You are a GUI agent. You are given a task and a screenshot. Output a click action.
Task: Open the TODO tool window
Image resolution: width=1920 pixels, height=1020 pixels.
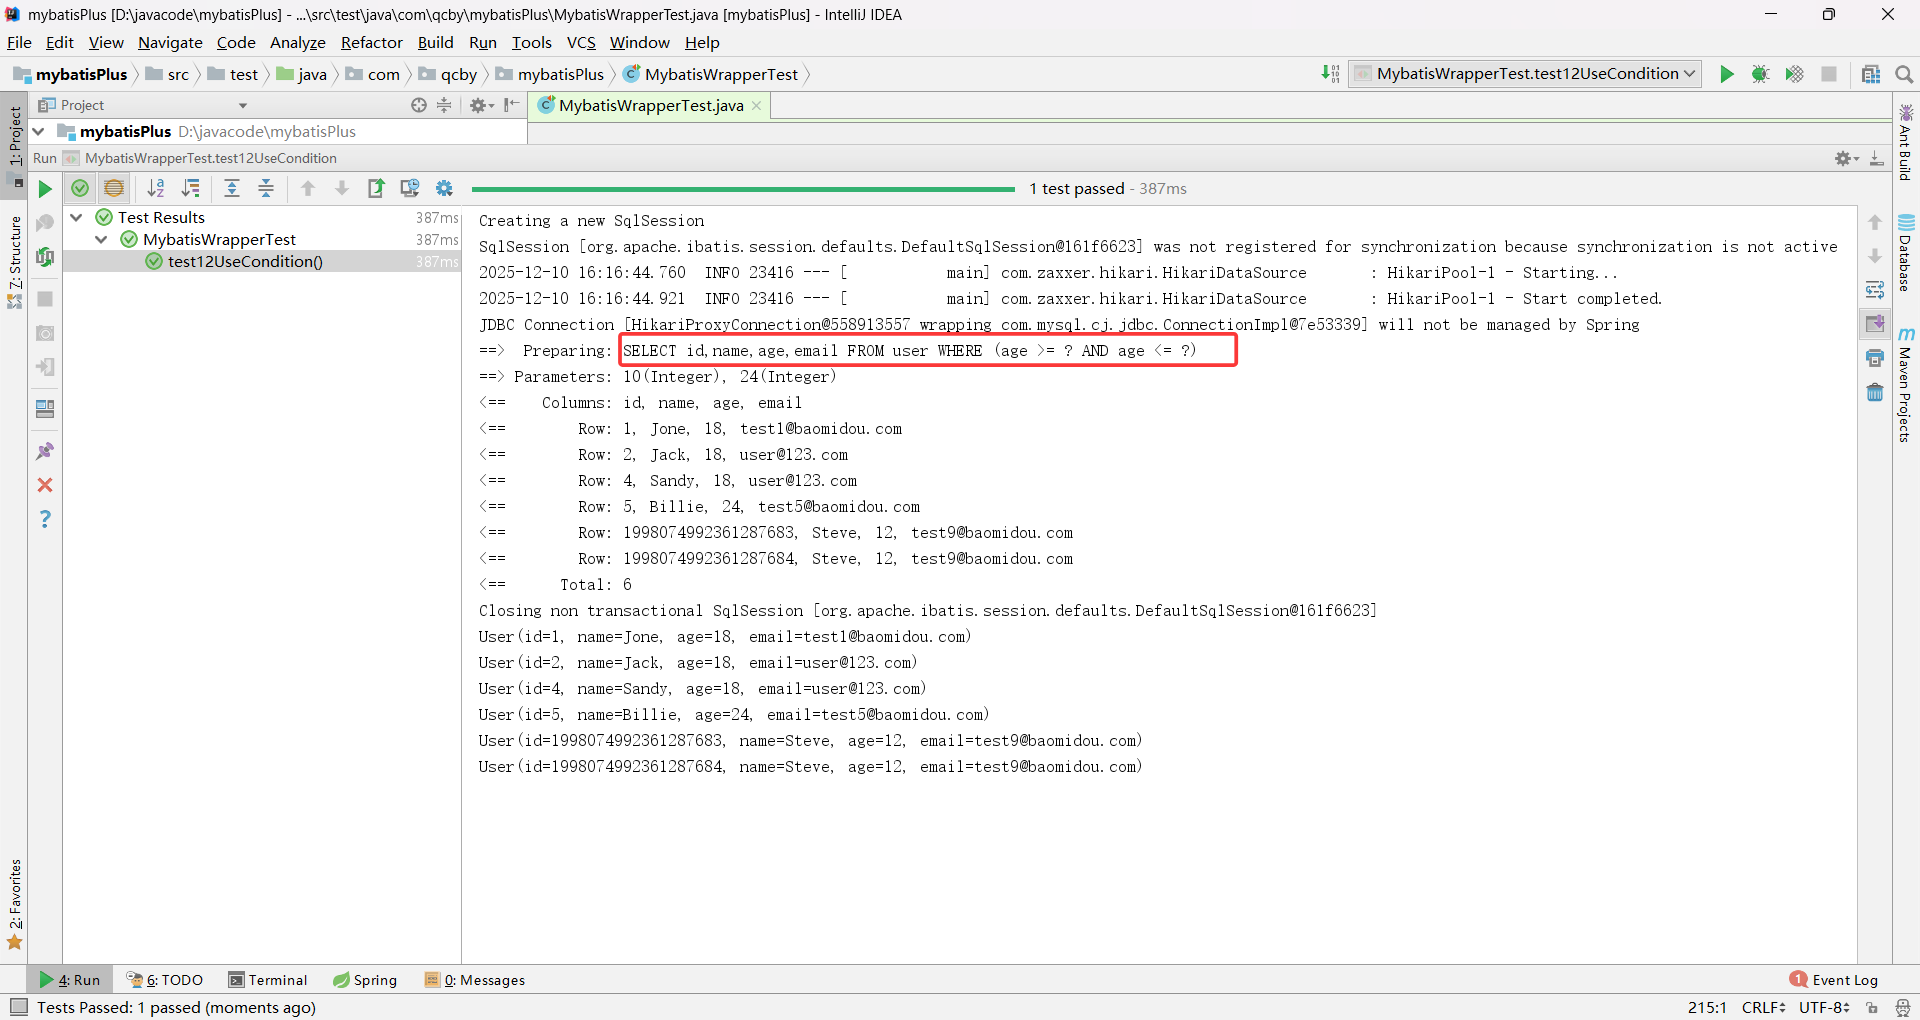click(x=165, y=980)
